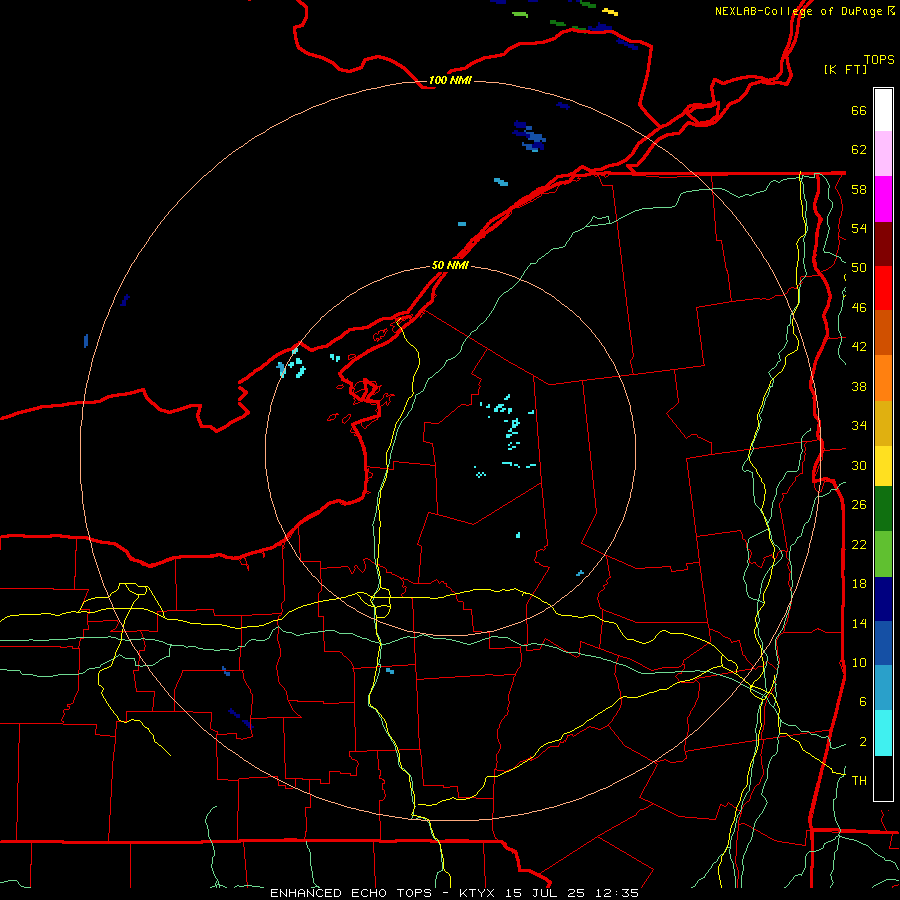Click the "KTYX" radar site identifier
Viewport: 900px width, 900px height.
pyautogui.click(x=476, y=893)
